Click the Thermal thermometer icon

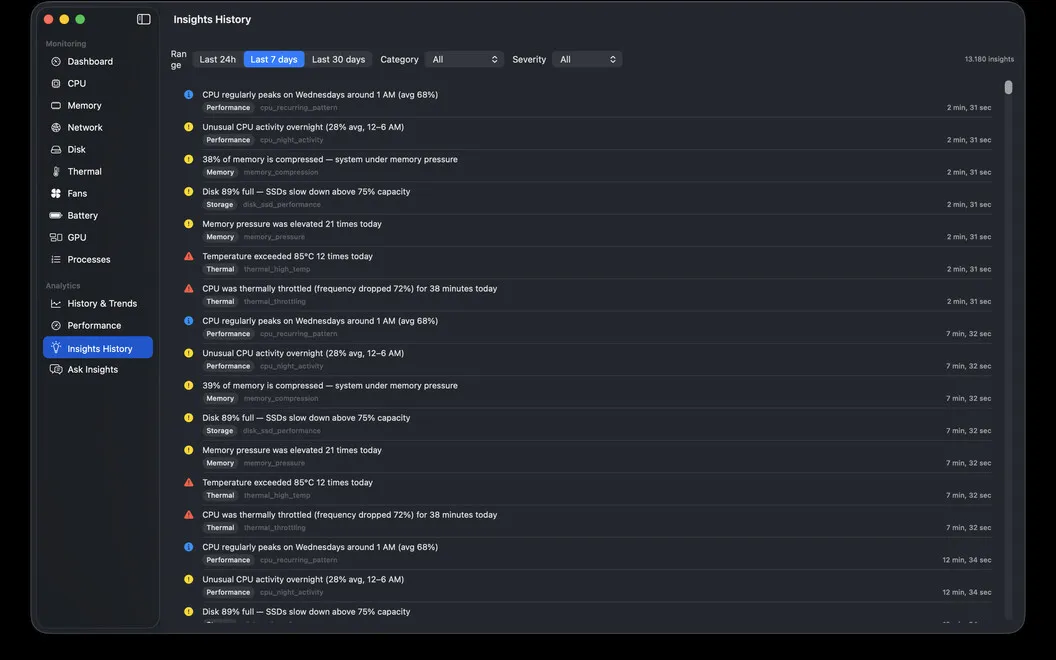pos(56,171)
